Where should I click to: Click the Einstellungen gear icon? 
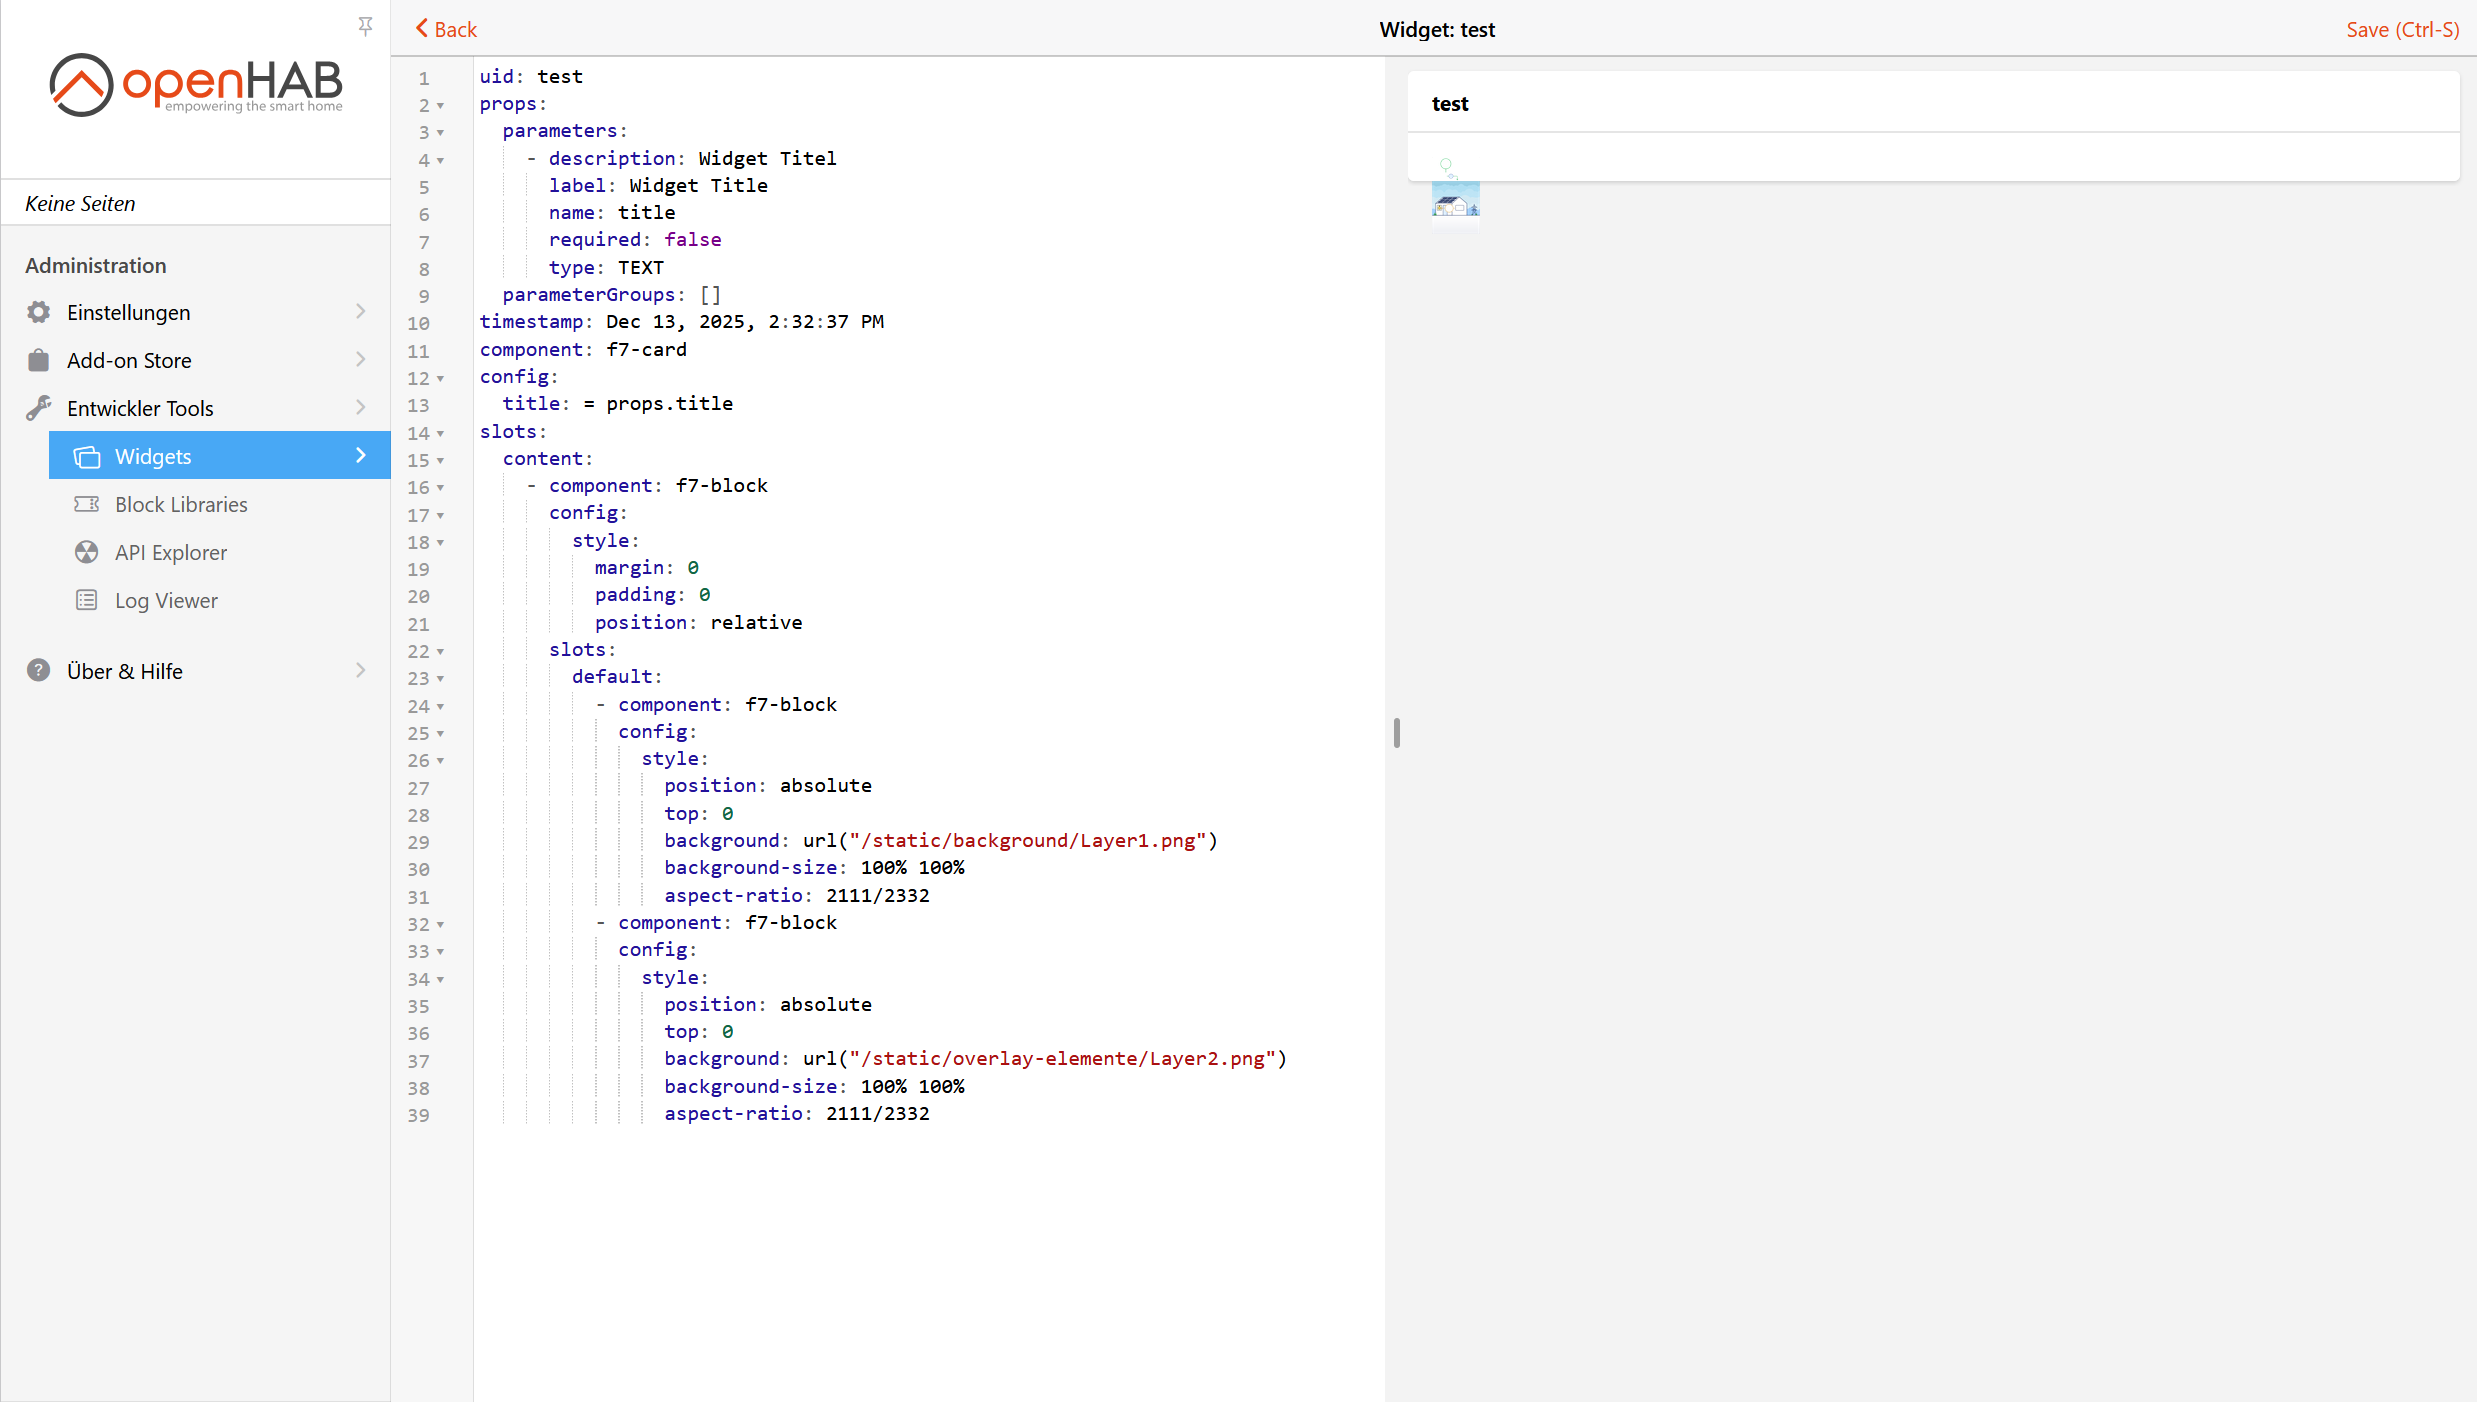[x=38, y=312]
